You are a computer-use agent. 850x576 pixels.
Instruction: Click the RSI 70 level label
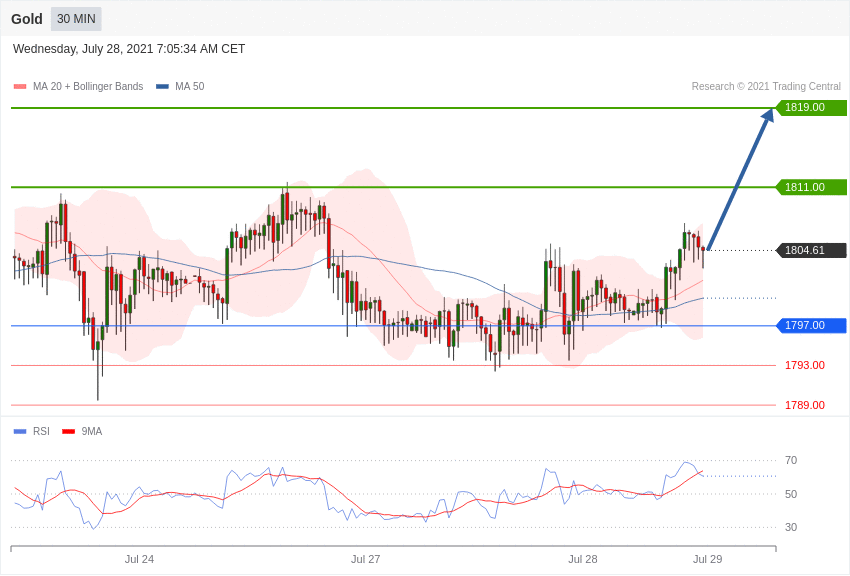(x=791, y=461)
